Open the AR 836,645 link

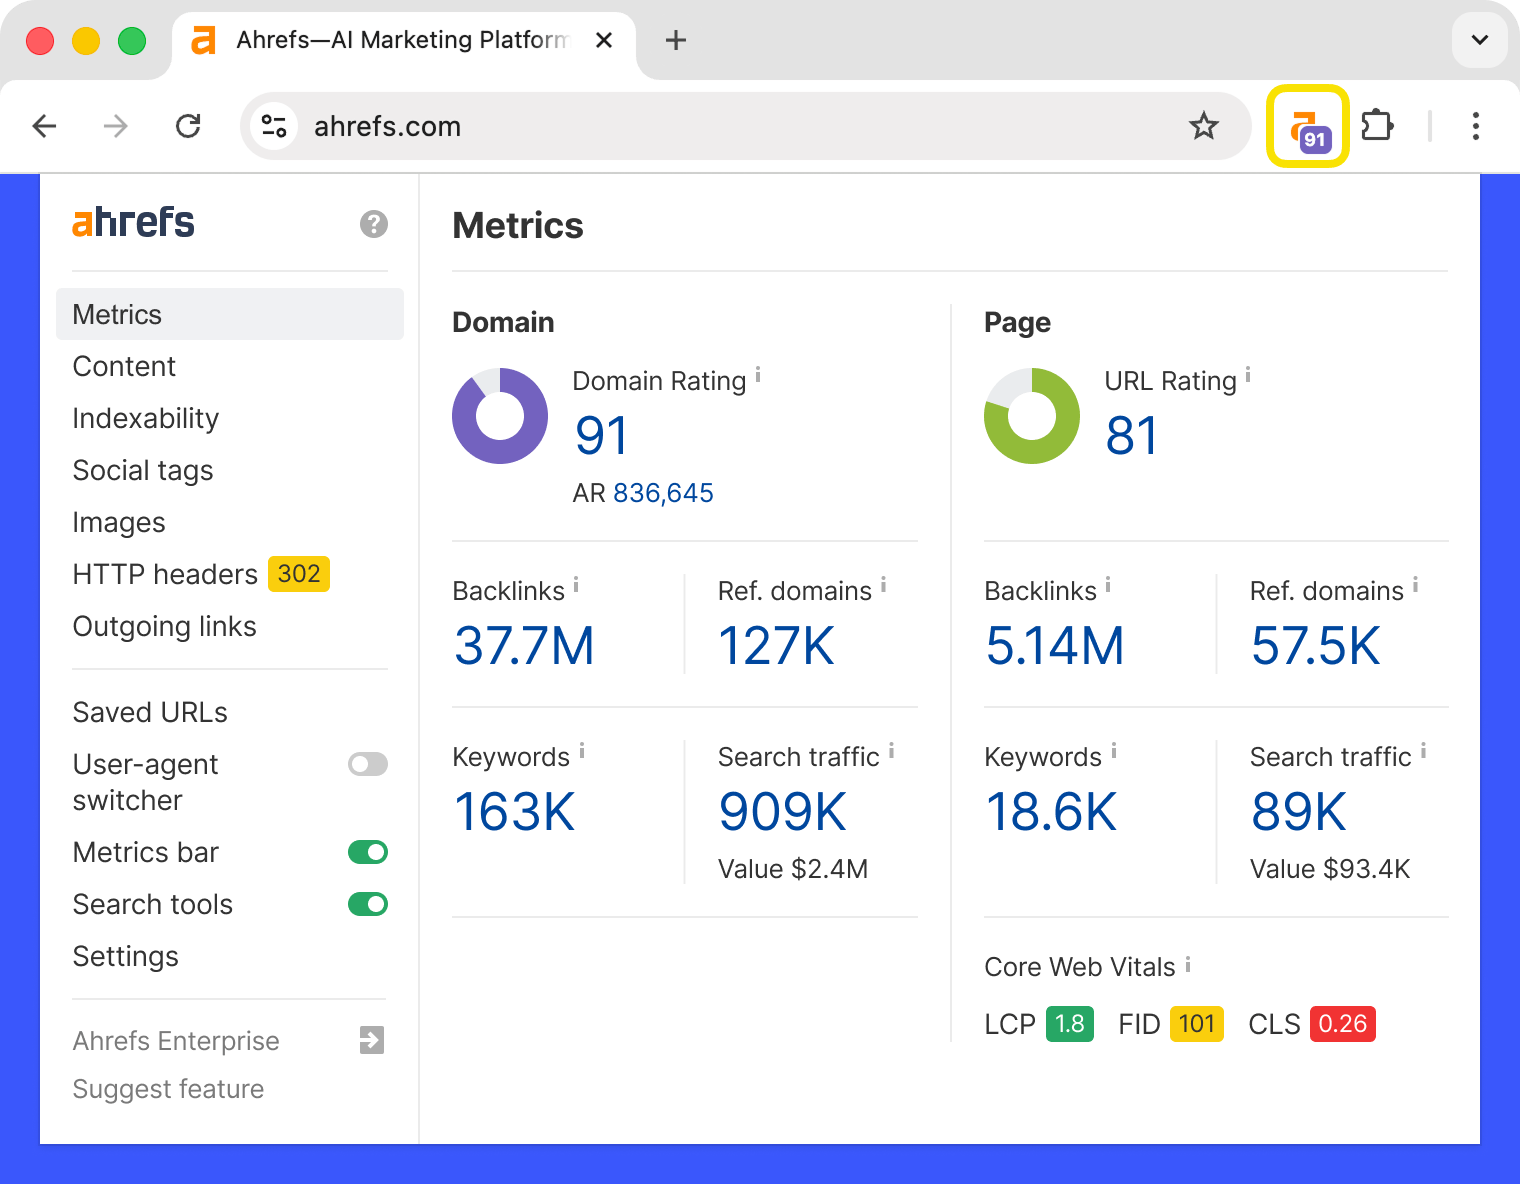coord(663,492)
